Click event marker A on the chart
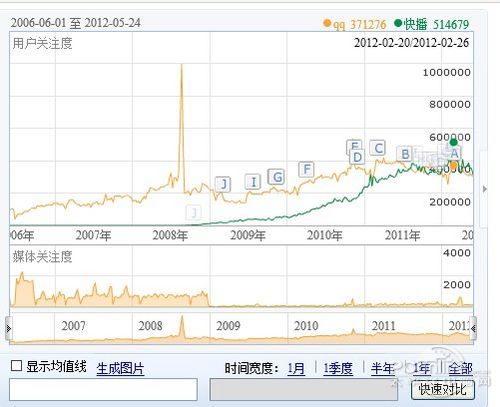 coord(454,153)
